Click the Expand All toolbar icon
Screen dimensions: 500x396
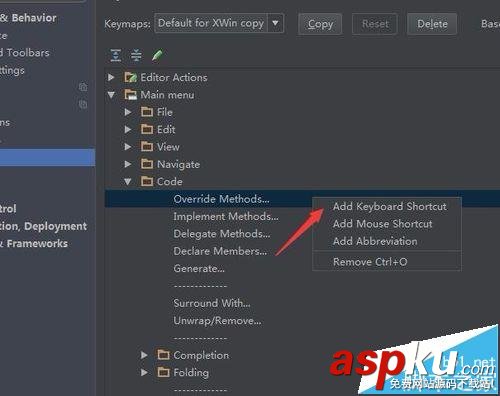pyautogui.click(x=116, y=55)
